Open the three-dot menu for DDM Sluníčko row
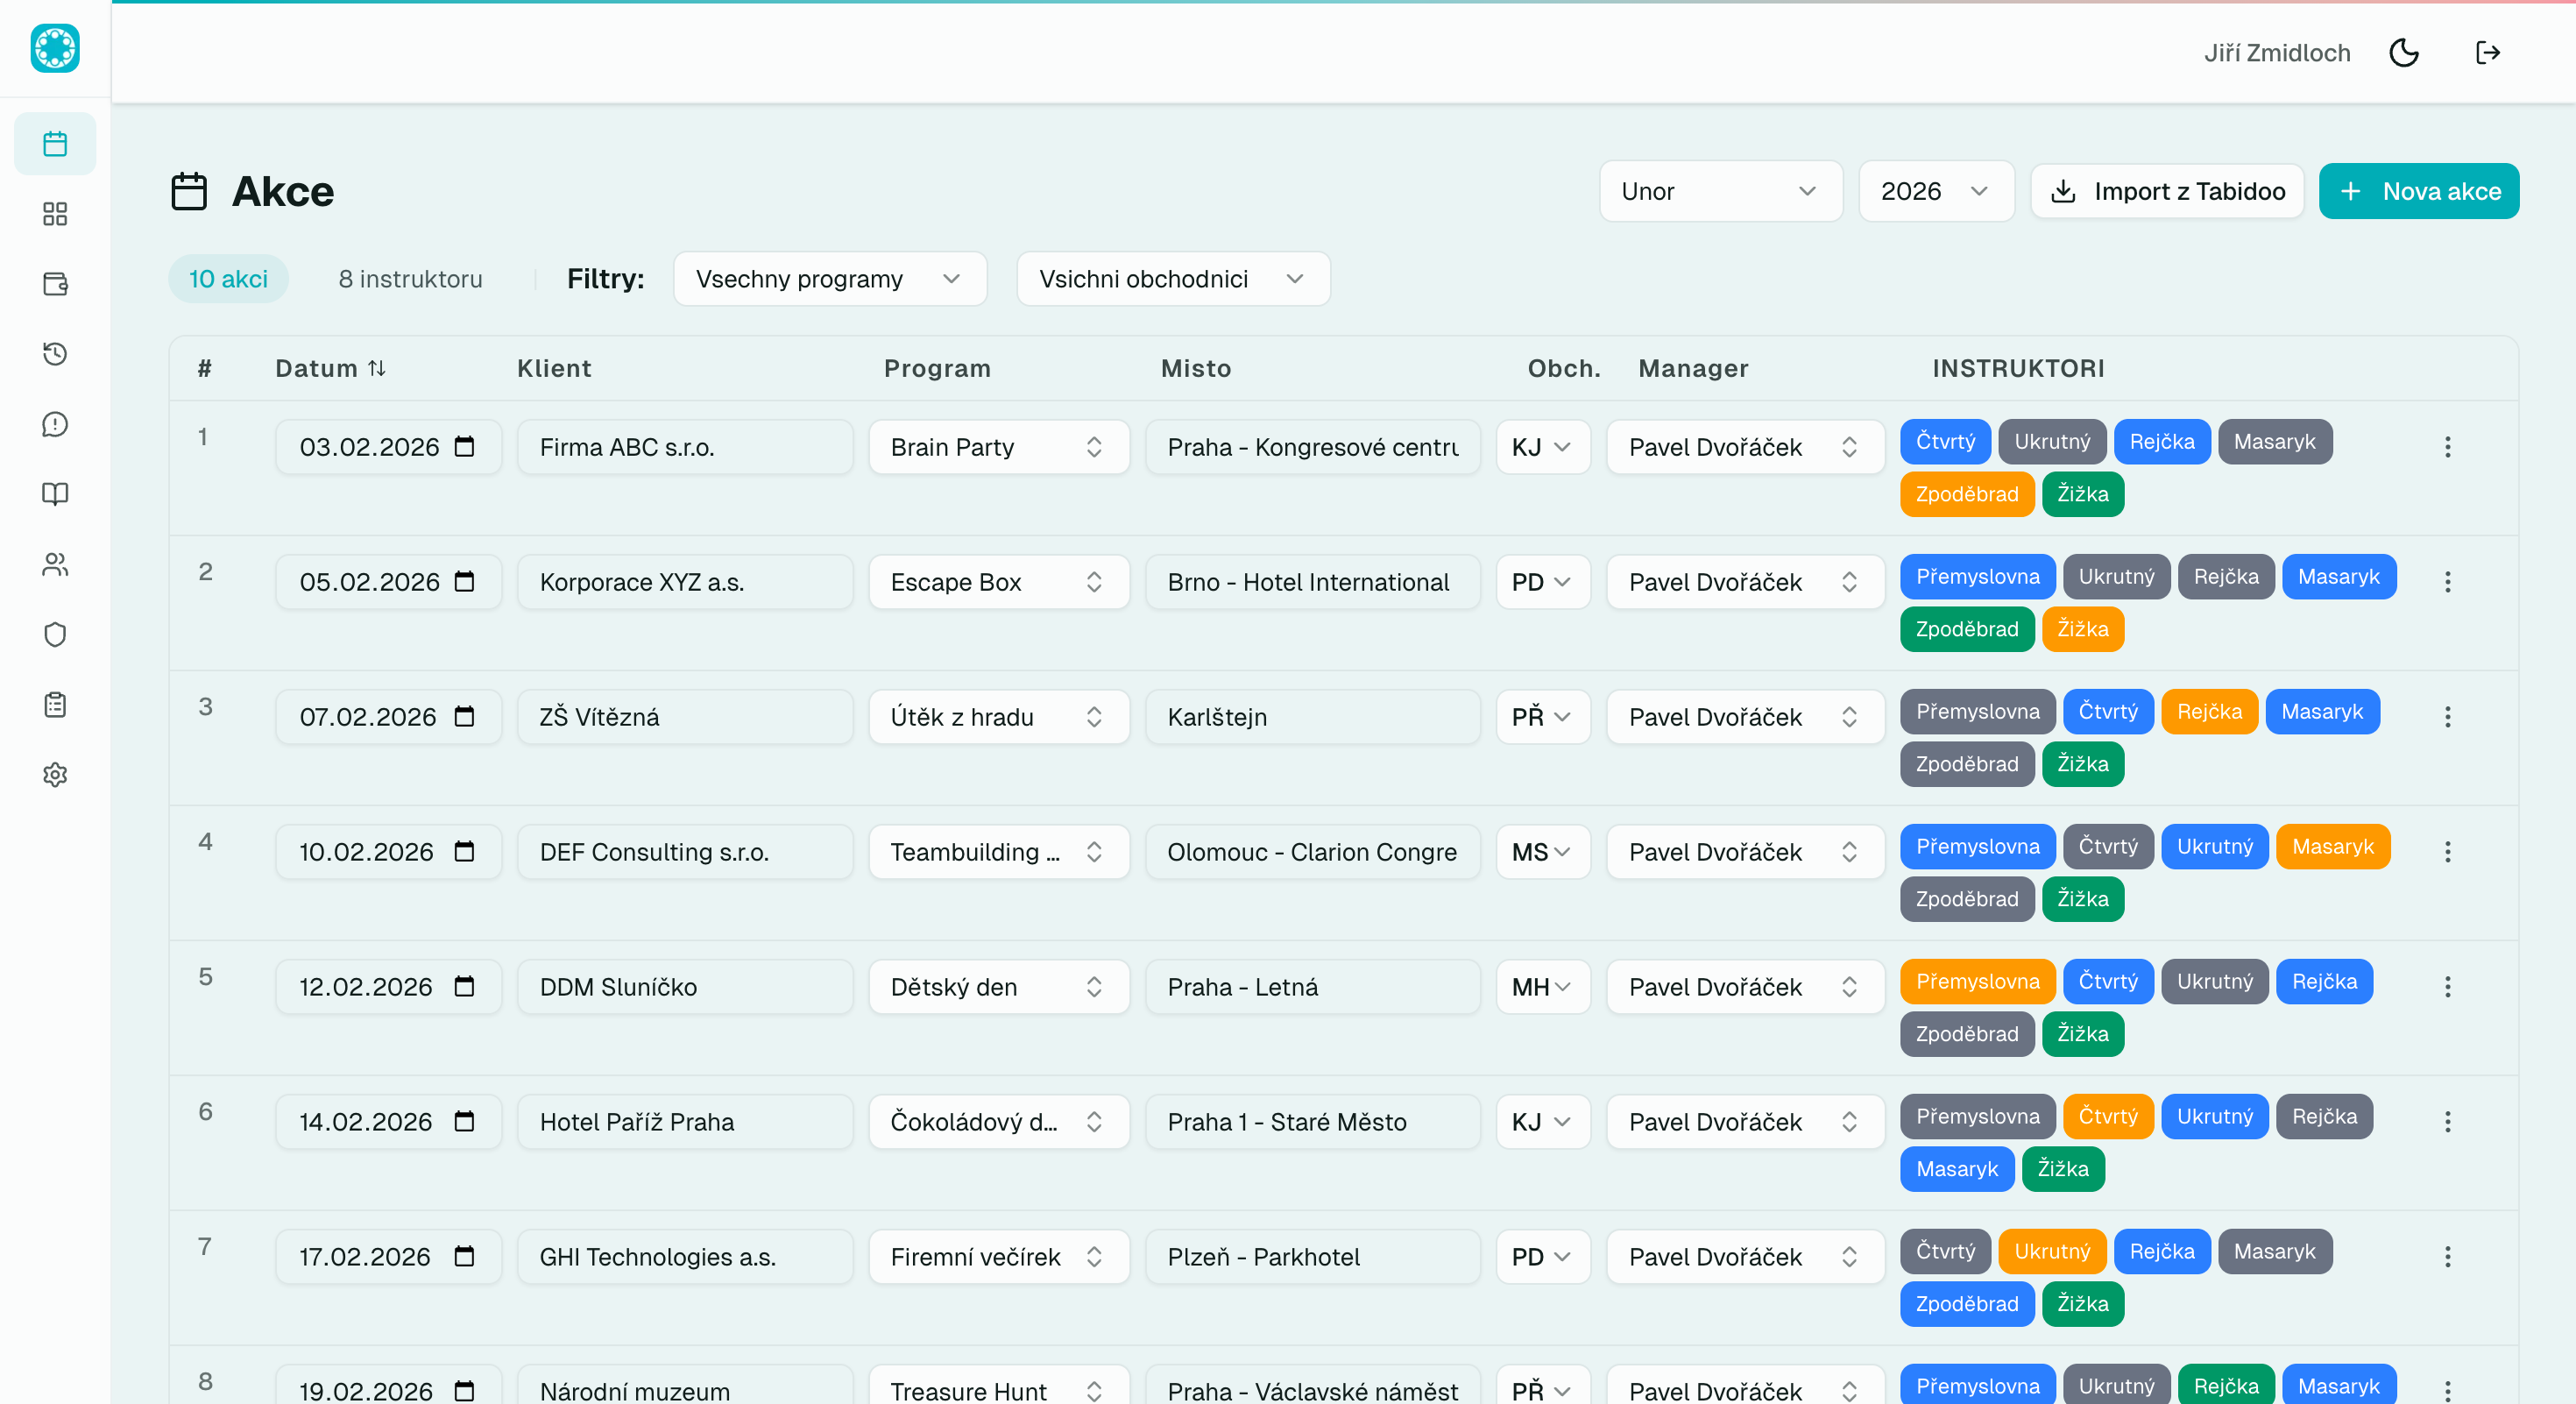The width and height of the screenshot is (2576, 1404). [x=2448, y=987]
